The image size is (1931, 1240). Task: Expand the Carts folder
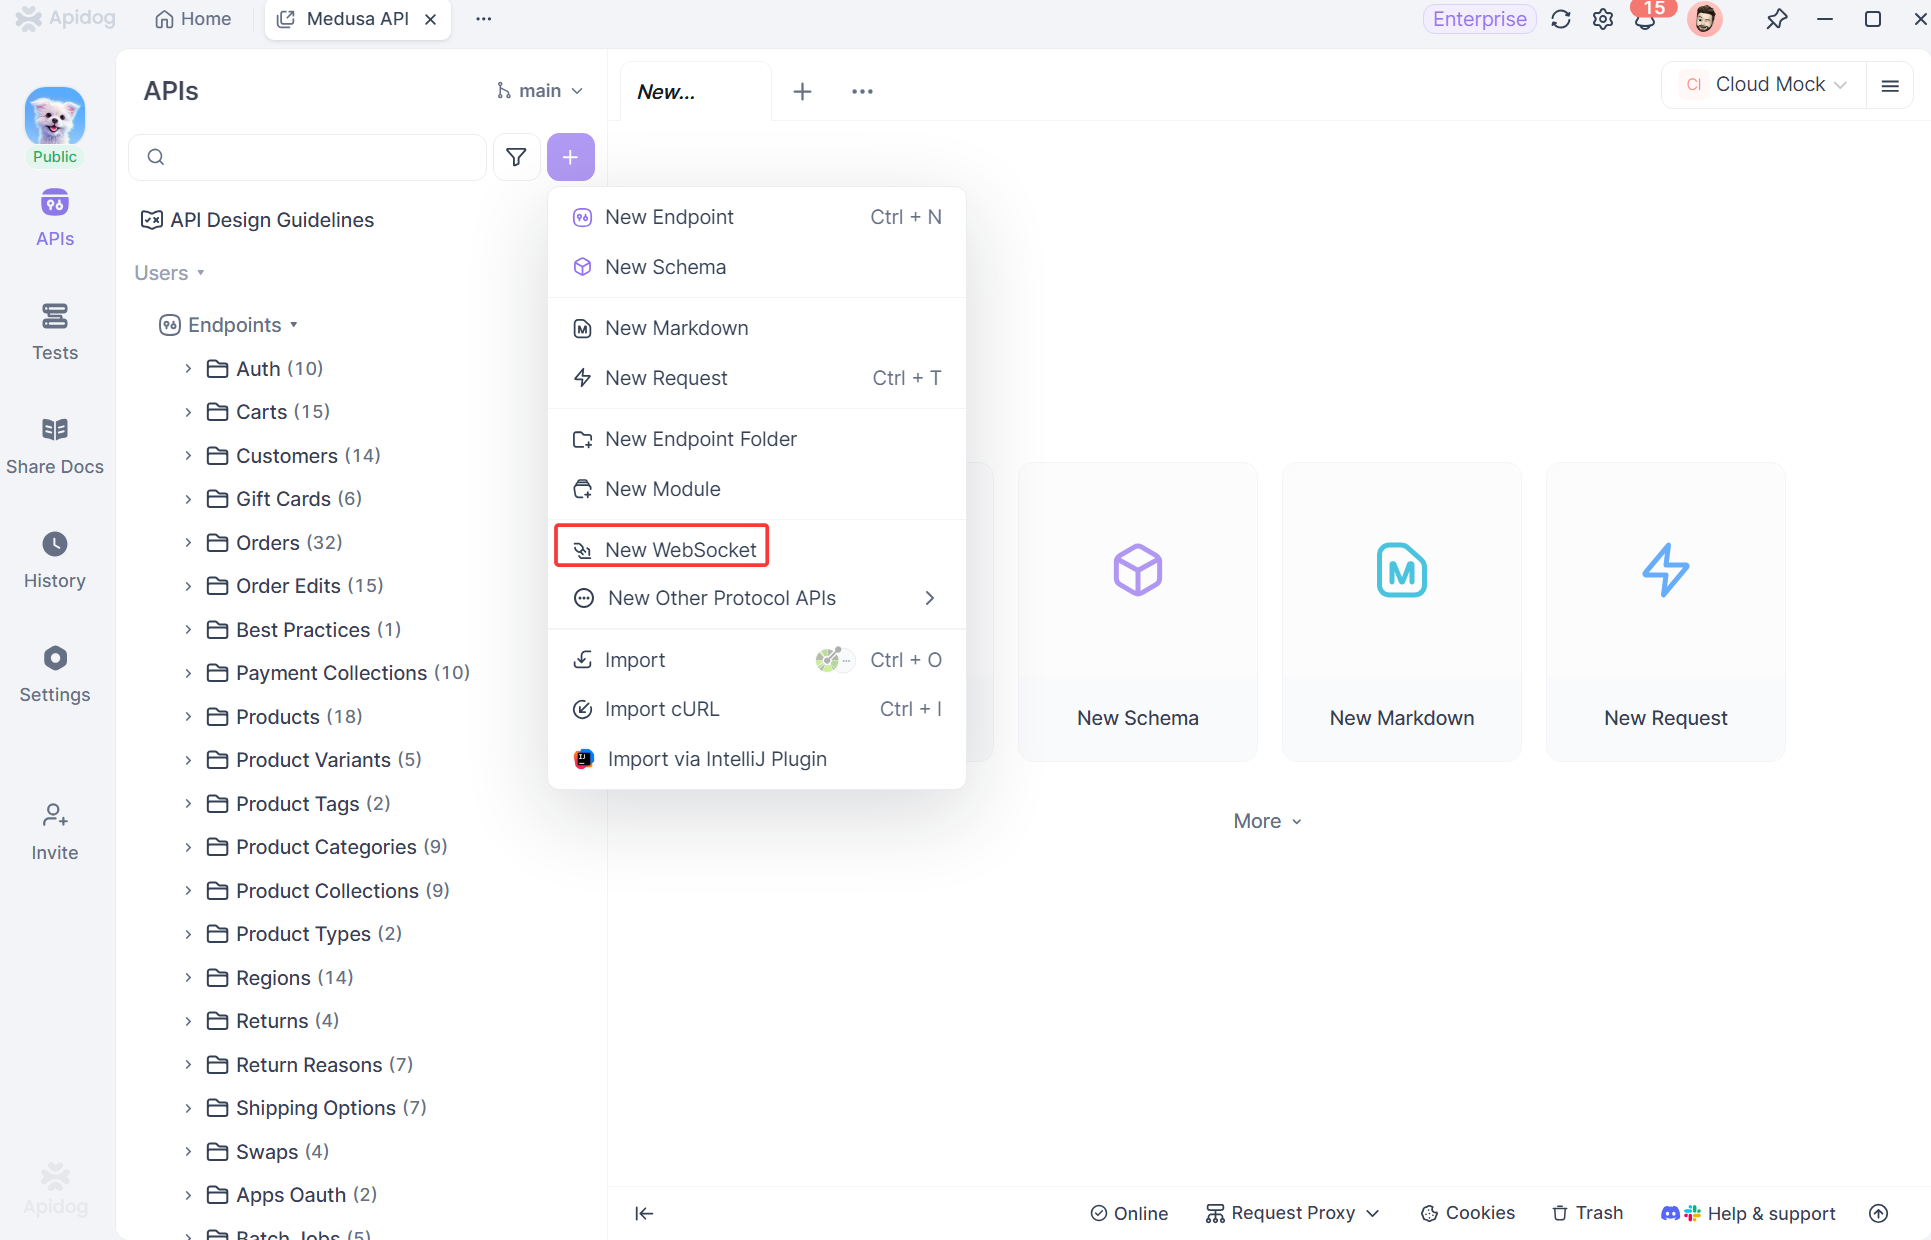point(188,412)
